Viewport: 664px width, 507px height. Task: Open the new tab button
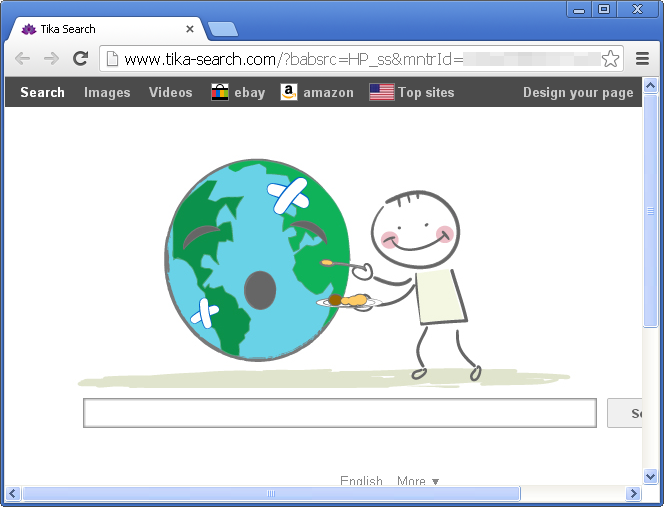[222, 29]
